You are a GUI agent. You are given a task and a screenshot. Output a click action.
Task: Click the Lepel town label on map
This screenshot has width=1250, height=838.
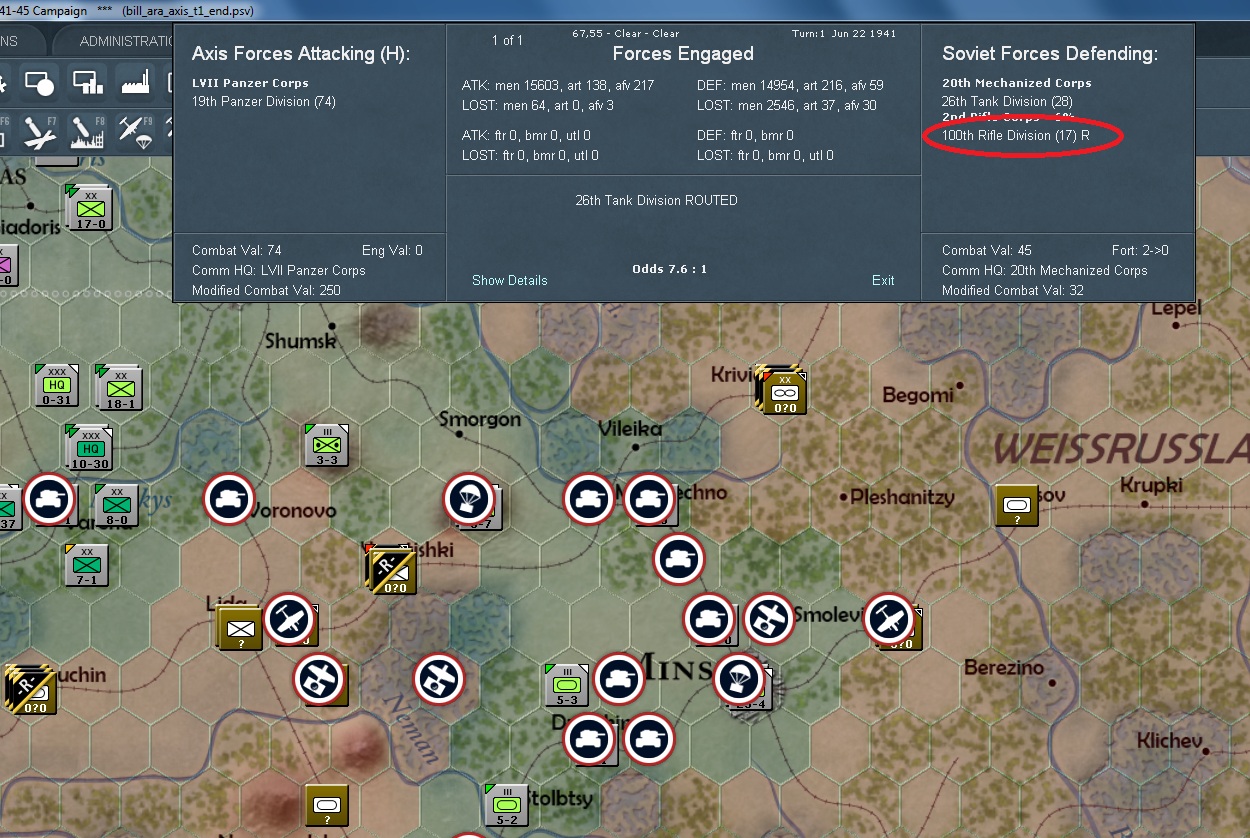(1176, 309)
